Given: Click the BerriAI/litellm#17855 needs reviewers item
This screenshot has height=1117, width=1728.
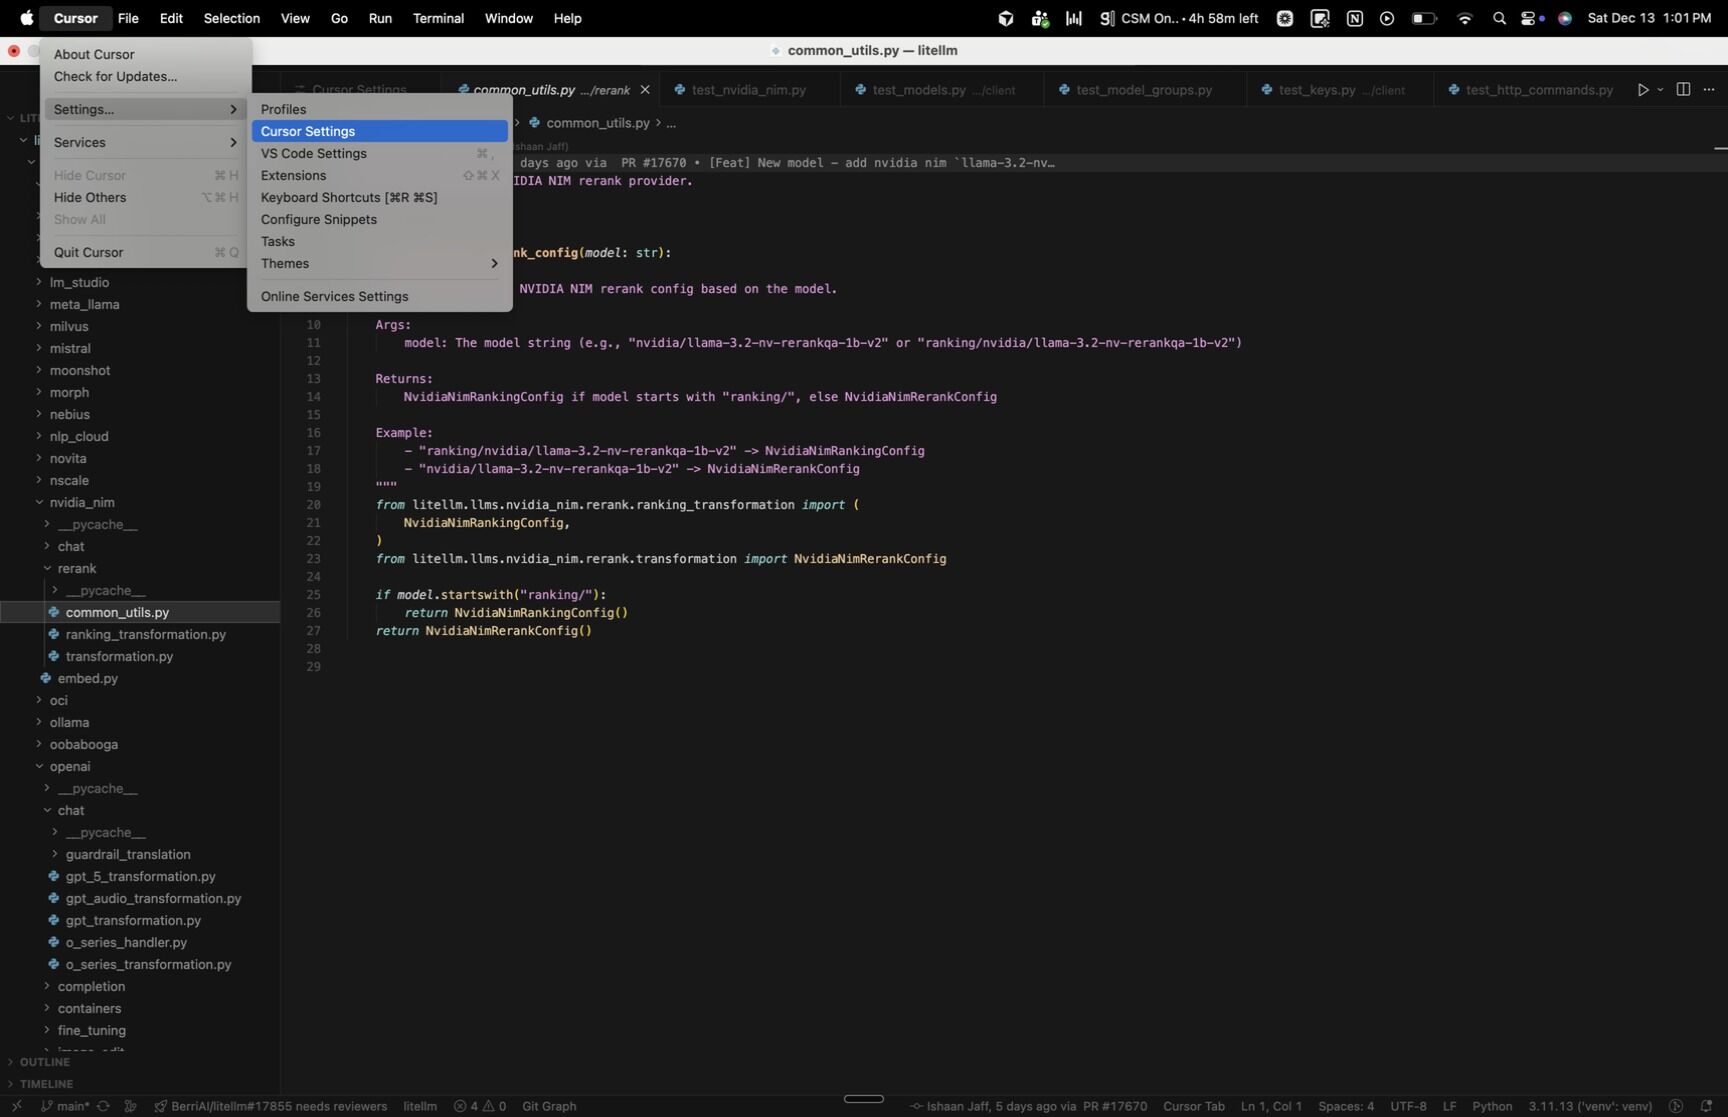Looking at the screenshot, I should [x=270, y=1106].
